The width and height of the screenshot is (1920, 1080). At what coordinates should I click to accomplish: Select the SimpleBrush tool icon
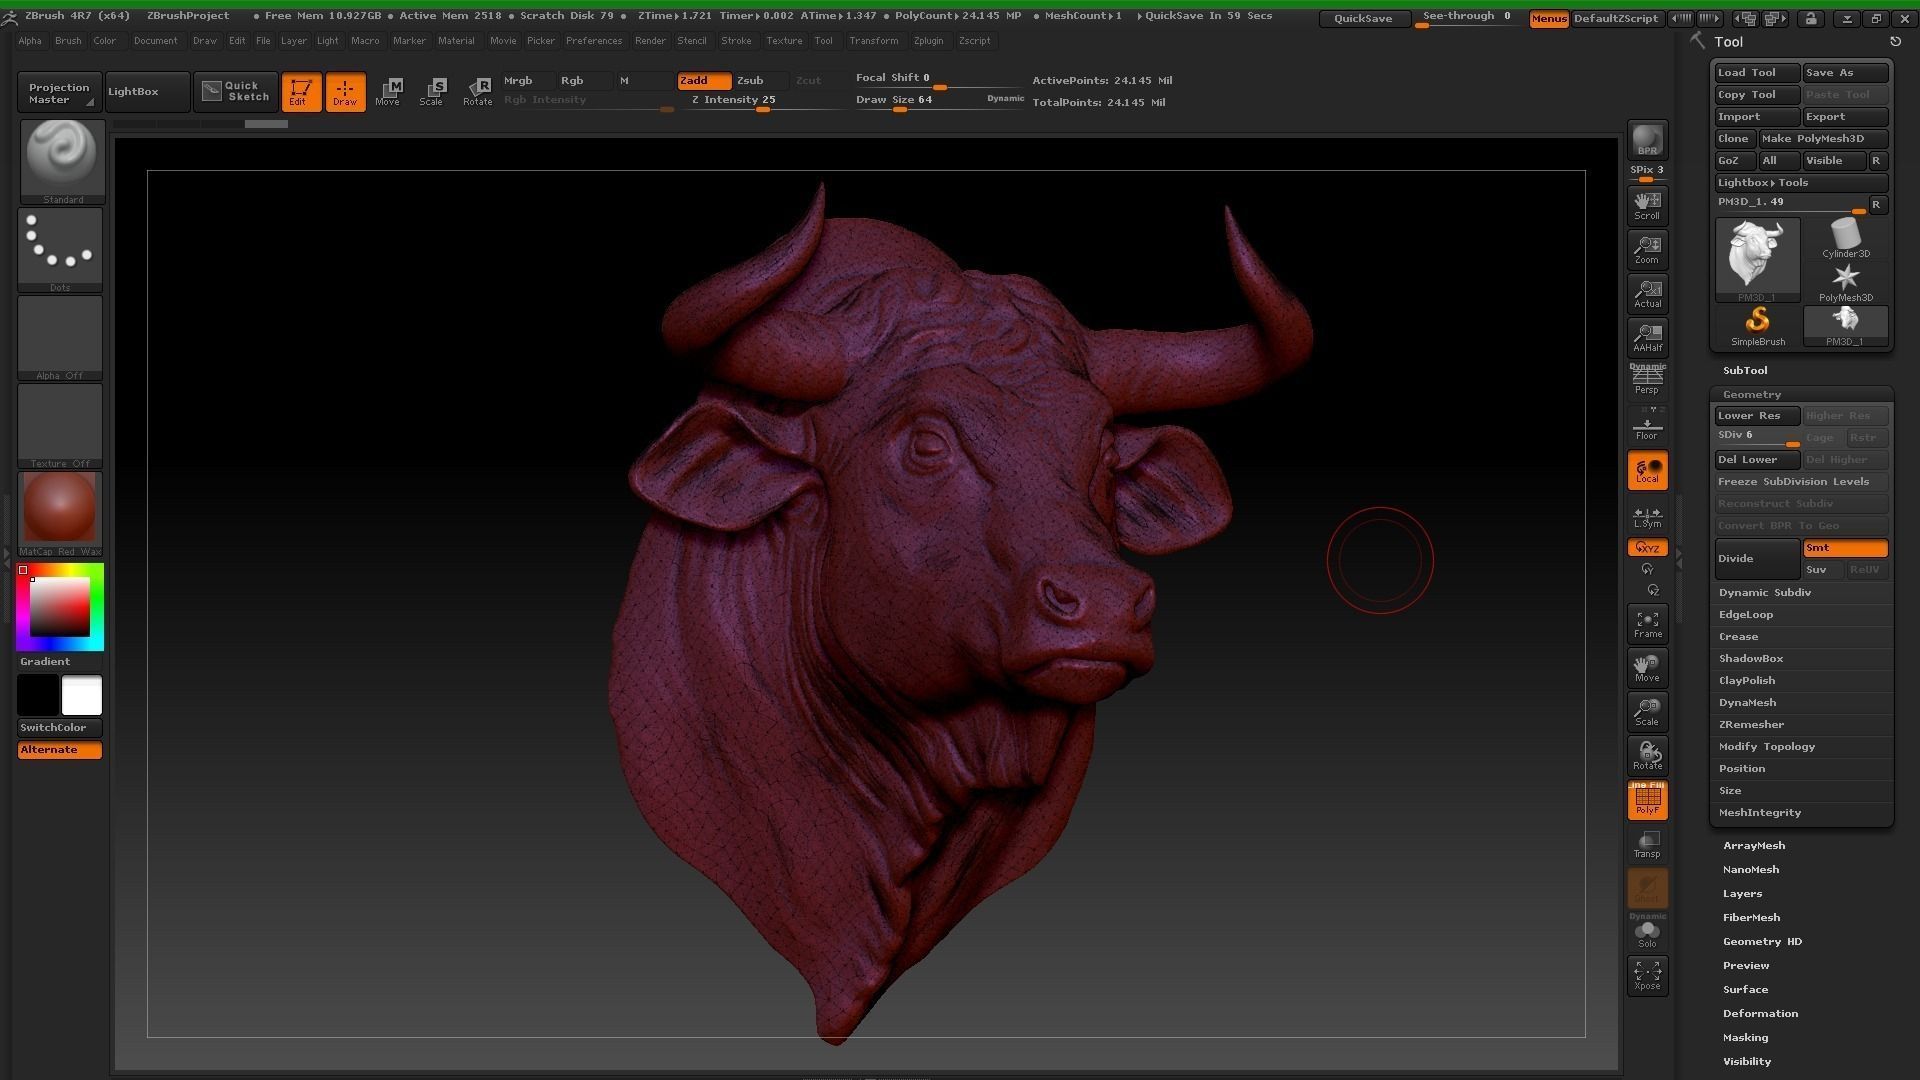coord(1757,326)
